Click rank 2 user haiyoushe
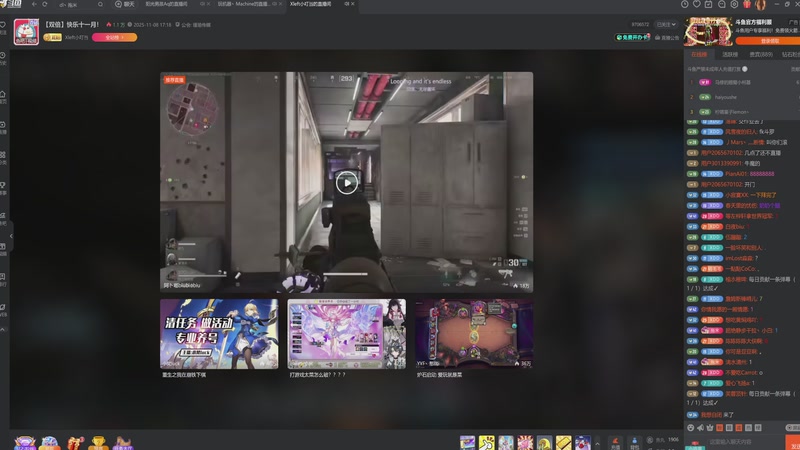 click(726, 97)
